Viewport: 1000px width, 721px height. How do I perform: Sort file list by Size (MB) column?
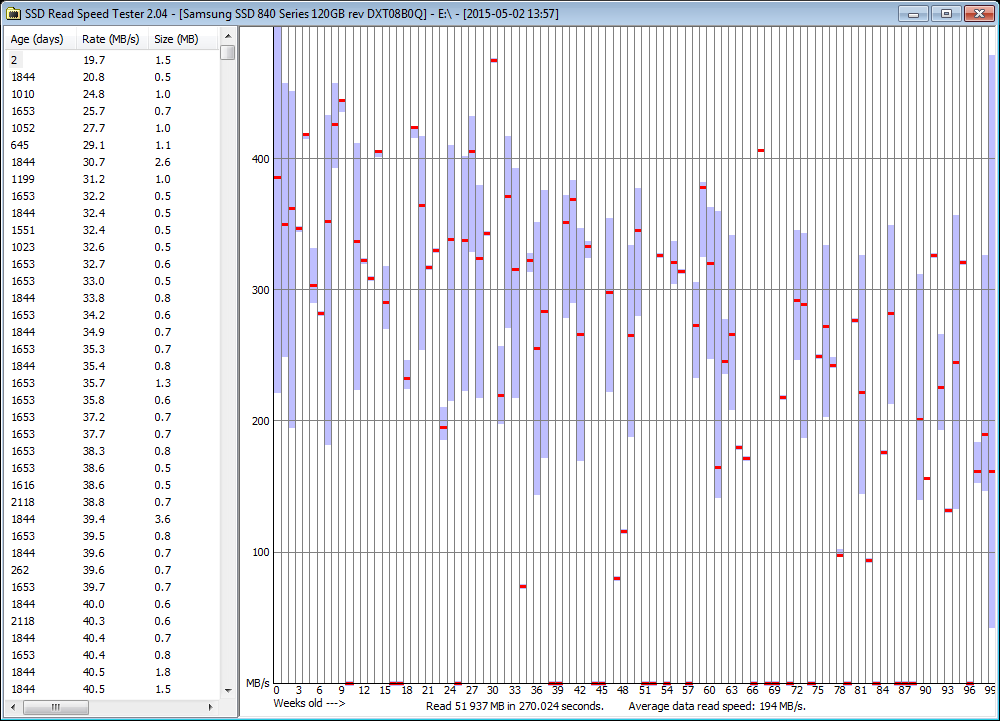(177, 39)
